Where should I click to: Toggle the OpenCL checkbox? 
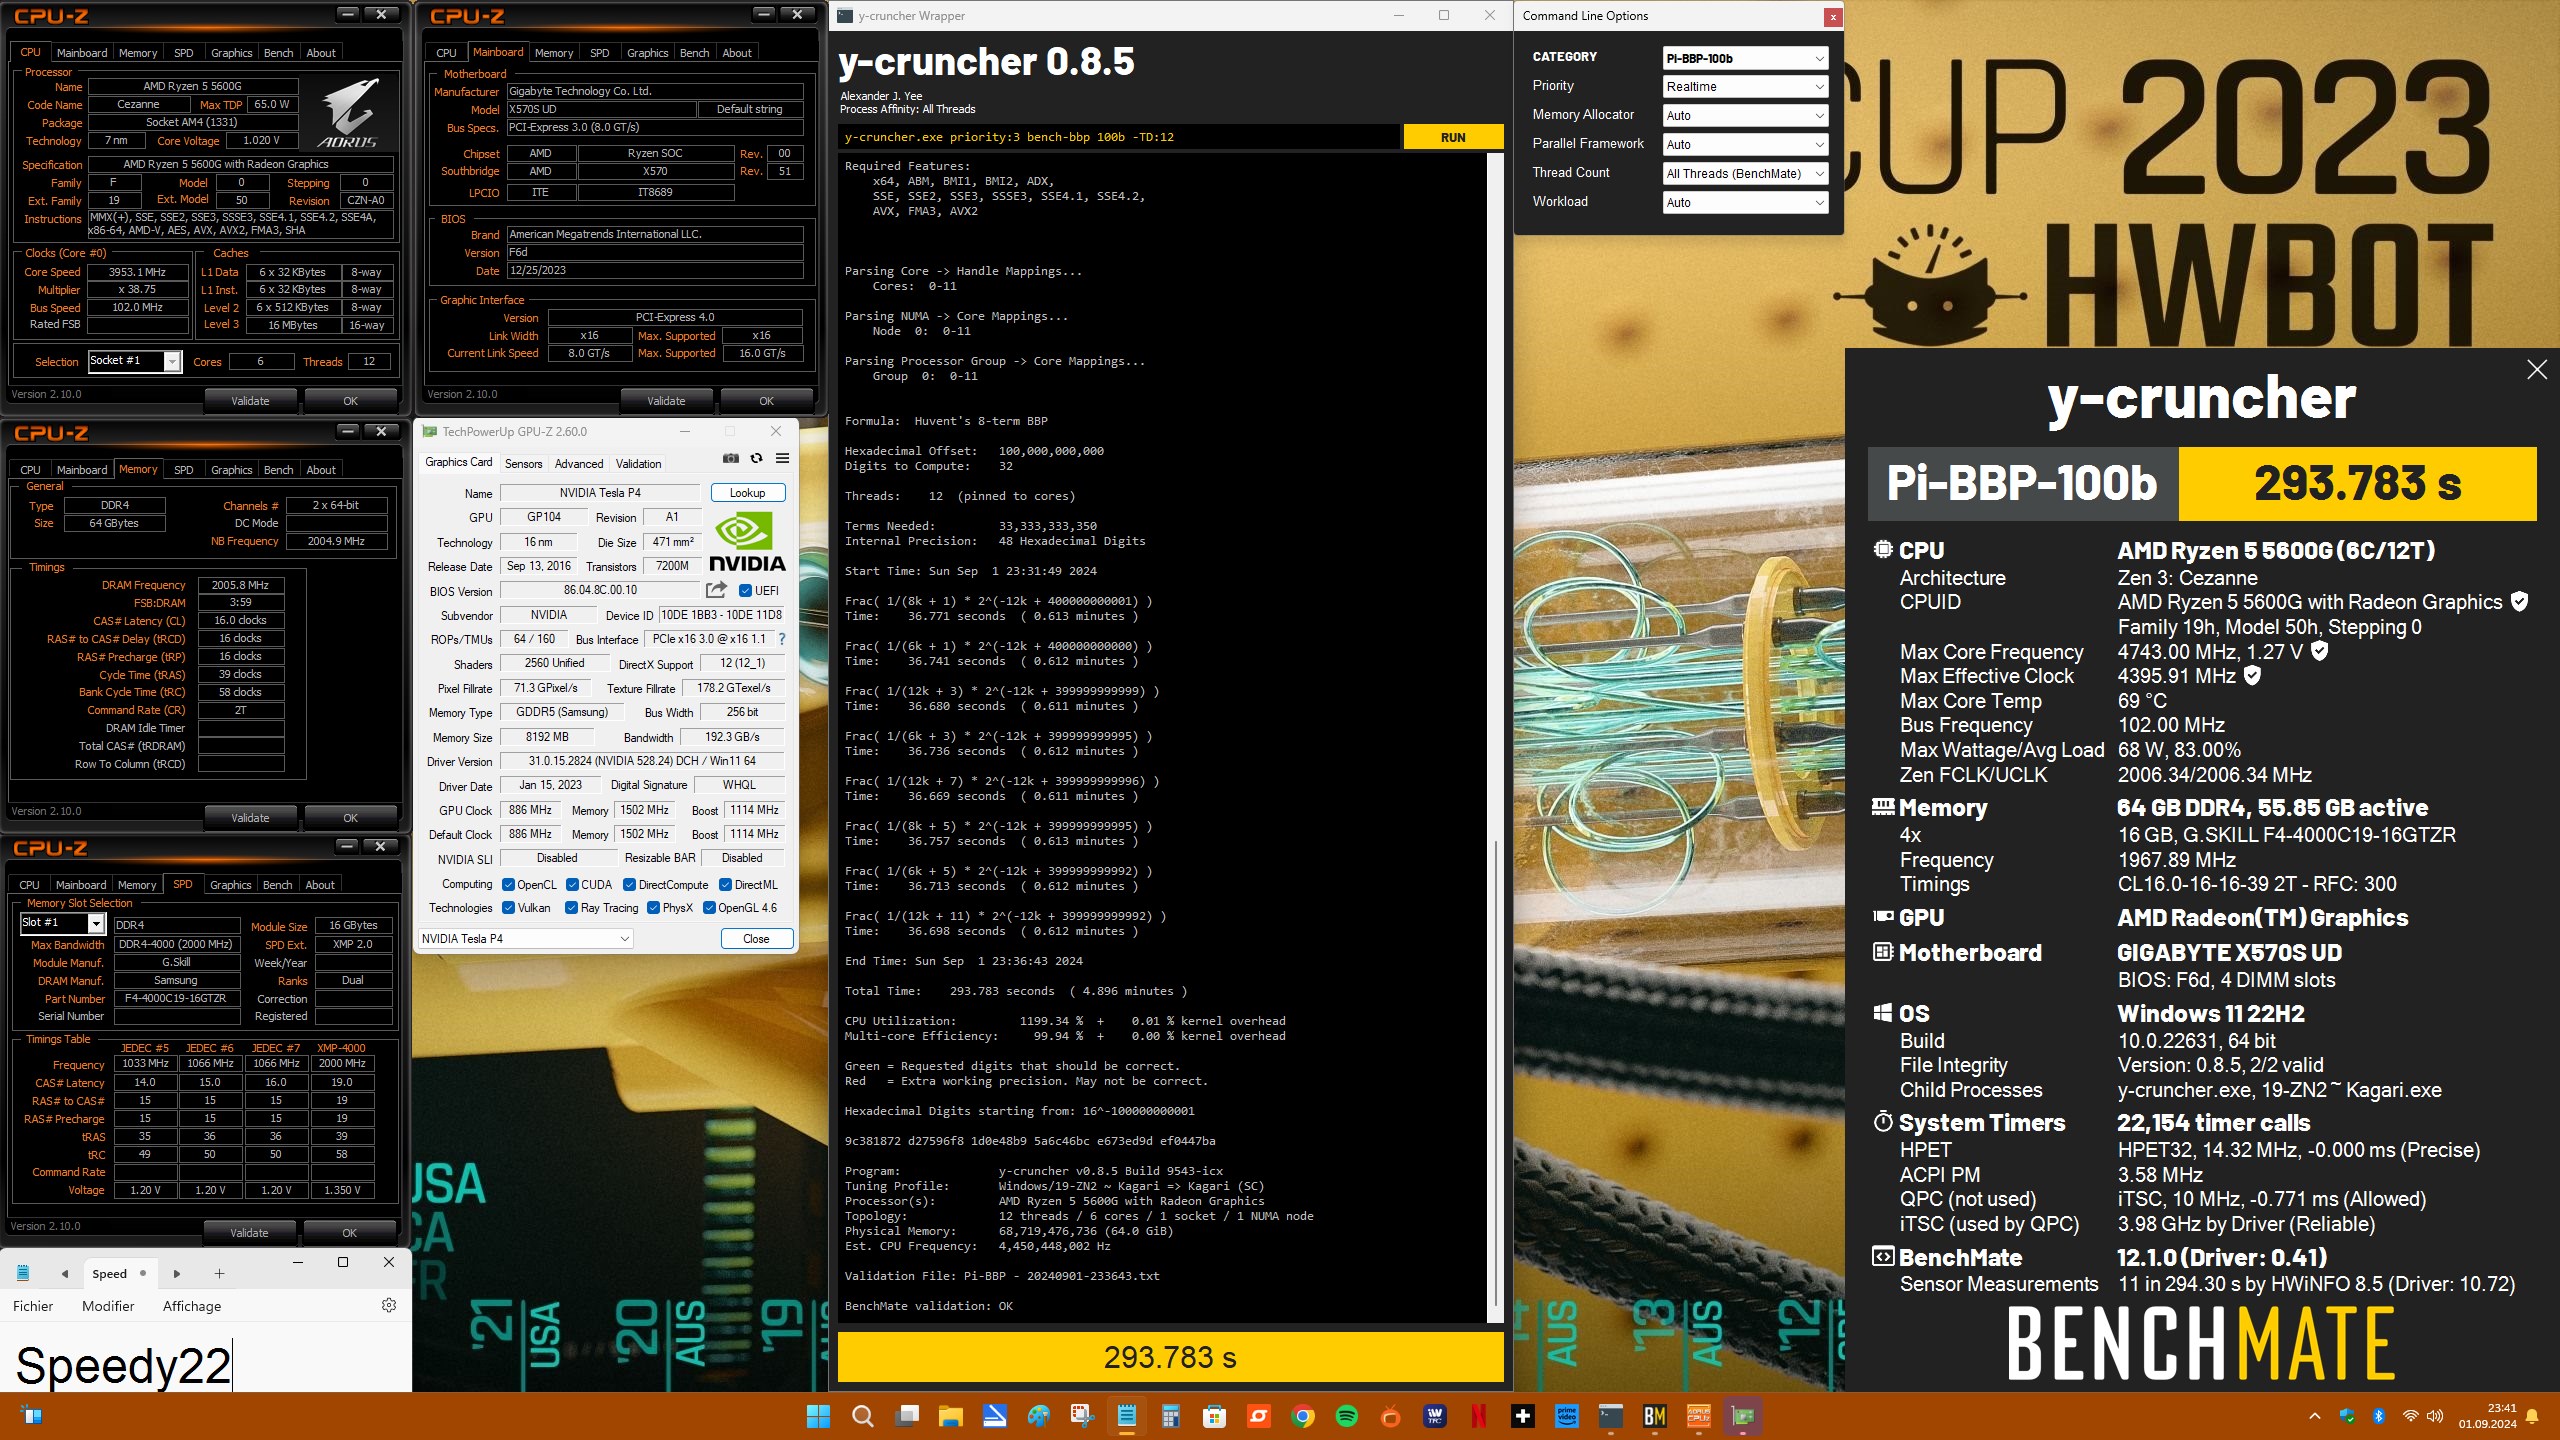click(508, 885)
